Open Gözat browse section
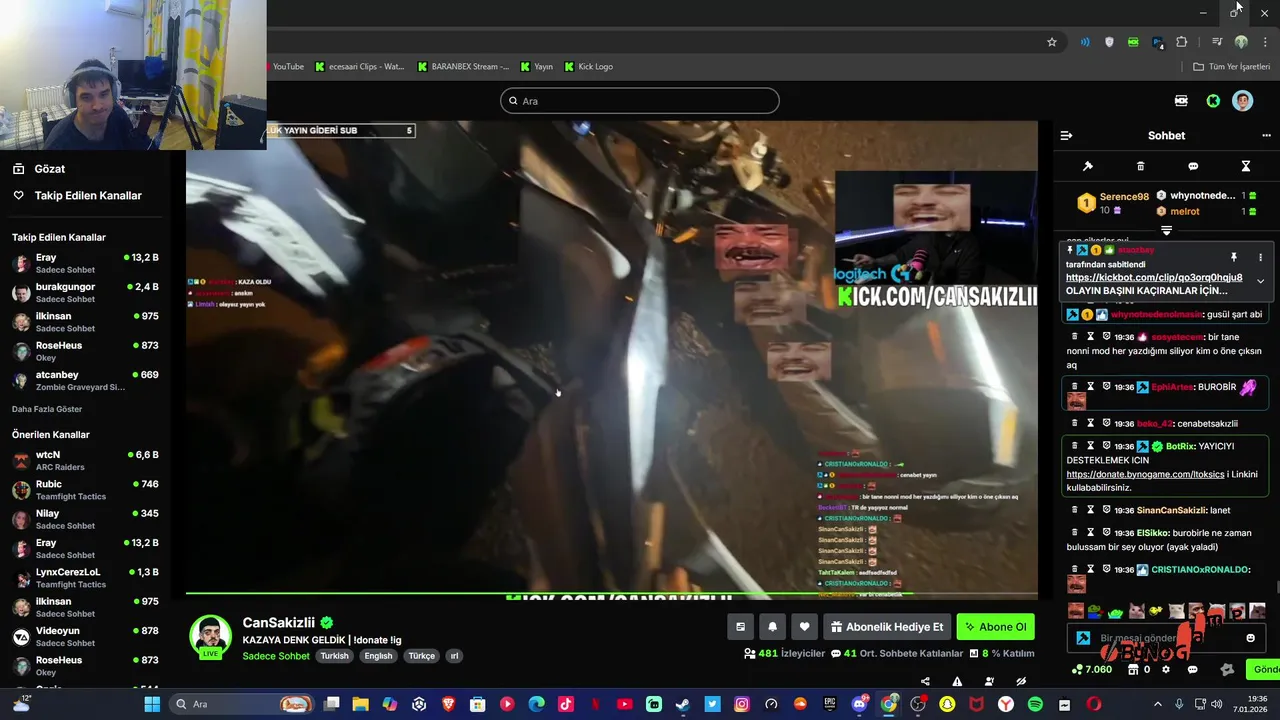 click(49, 169)
